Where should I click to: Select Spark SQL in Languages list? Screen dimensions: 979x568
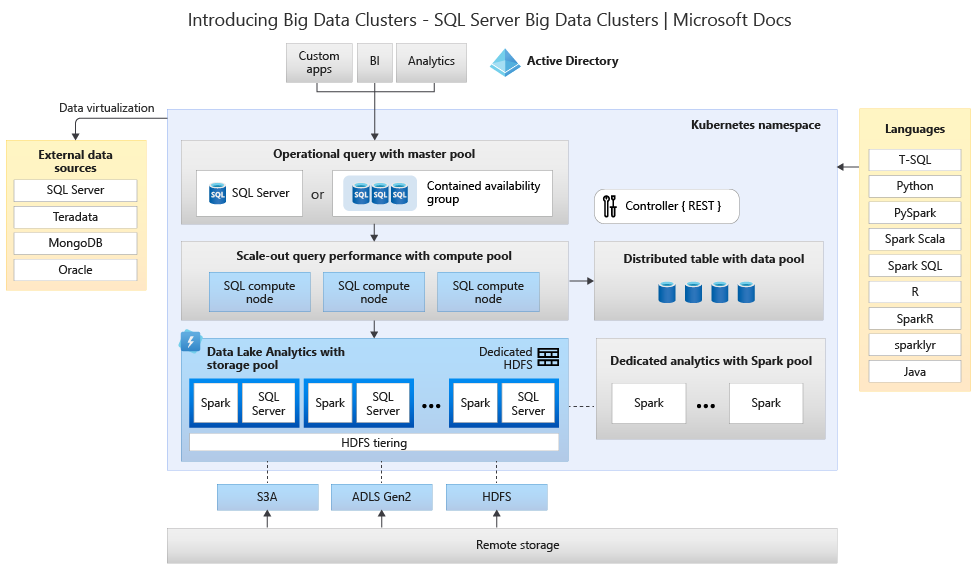point(915,266)
